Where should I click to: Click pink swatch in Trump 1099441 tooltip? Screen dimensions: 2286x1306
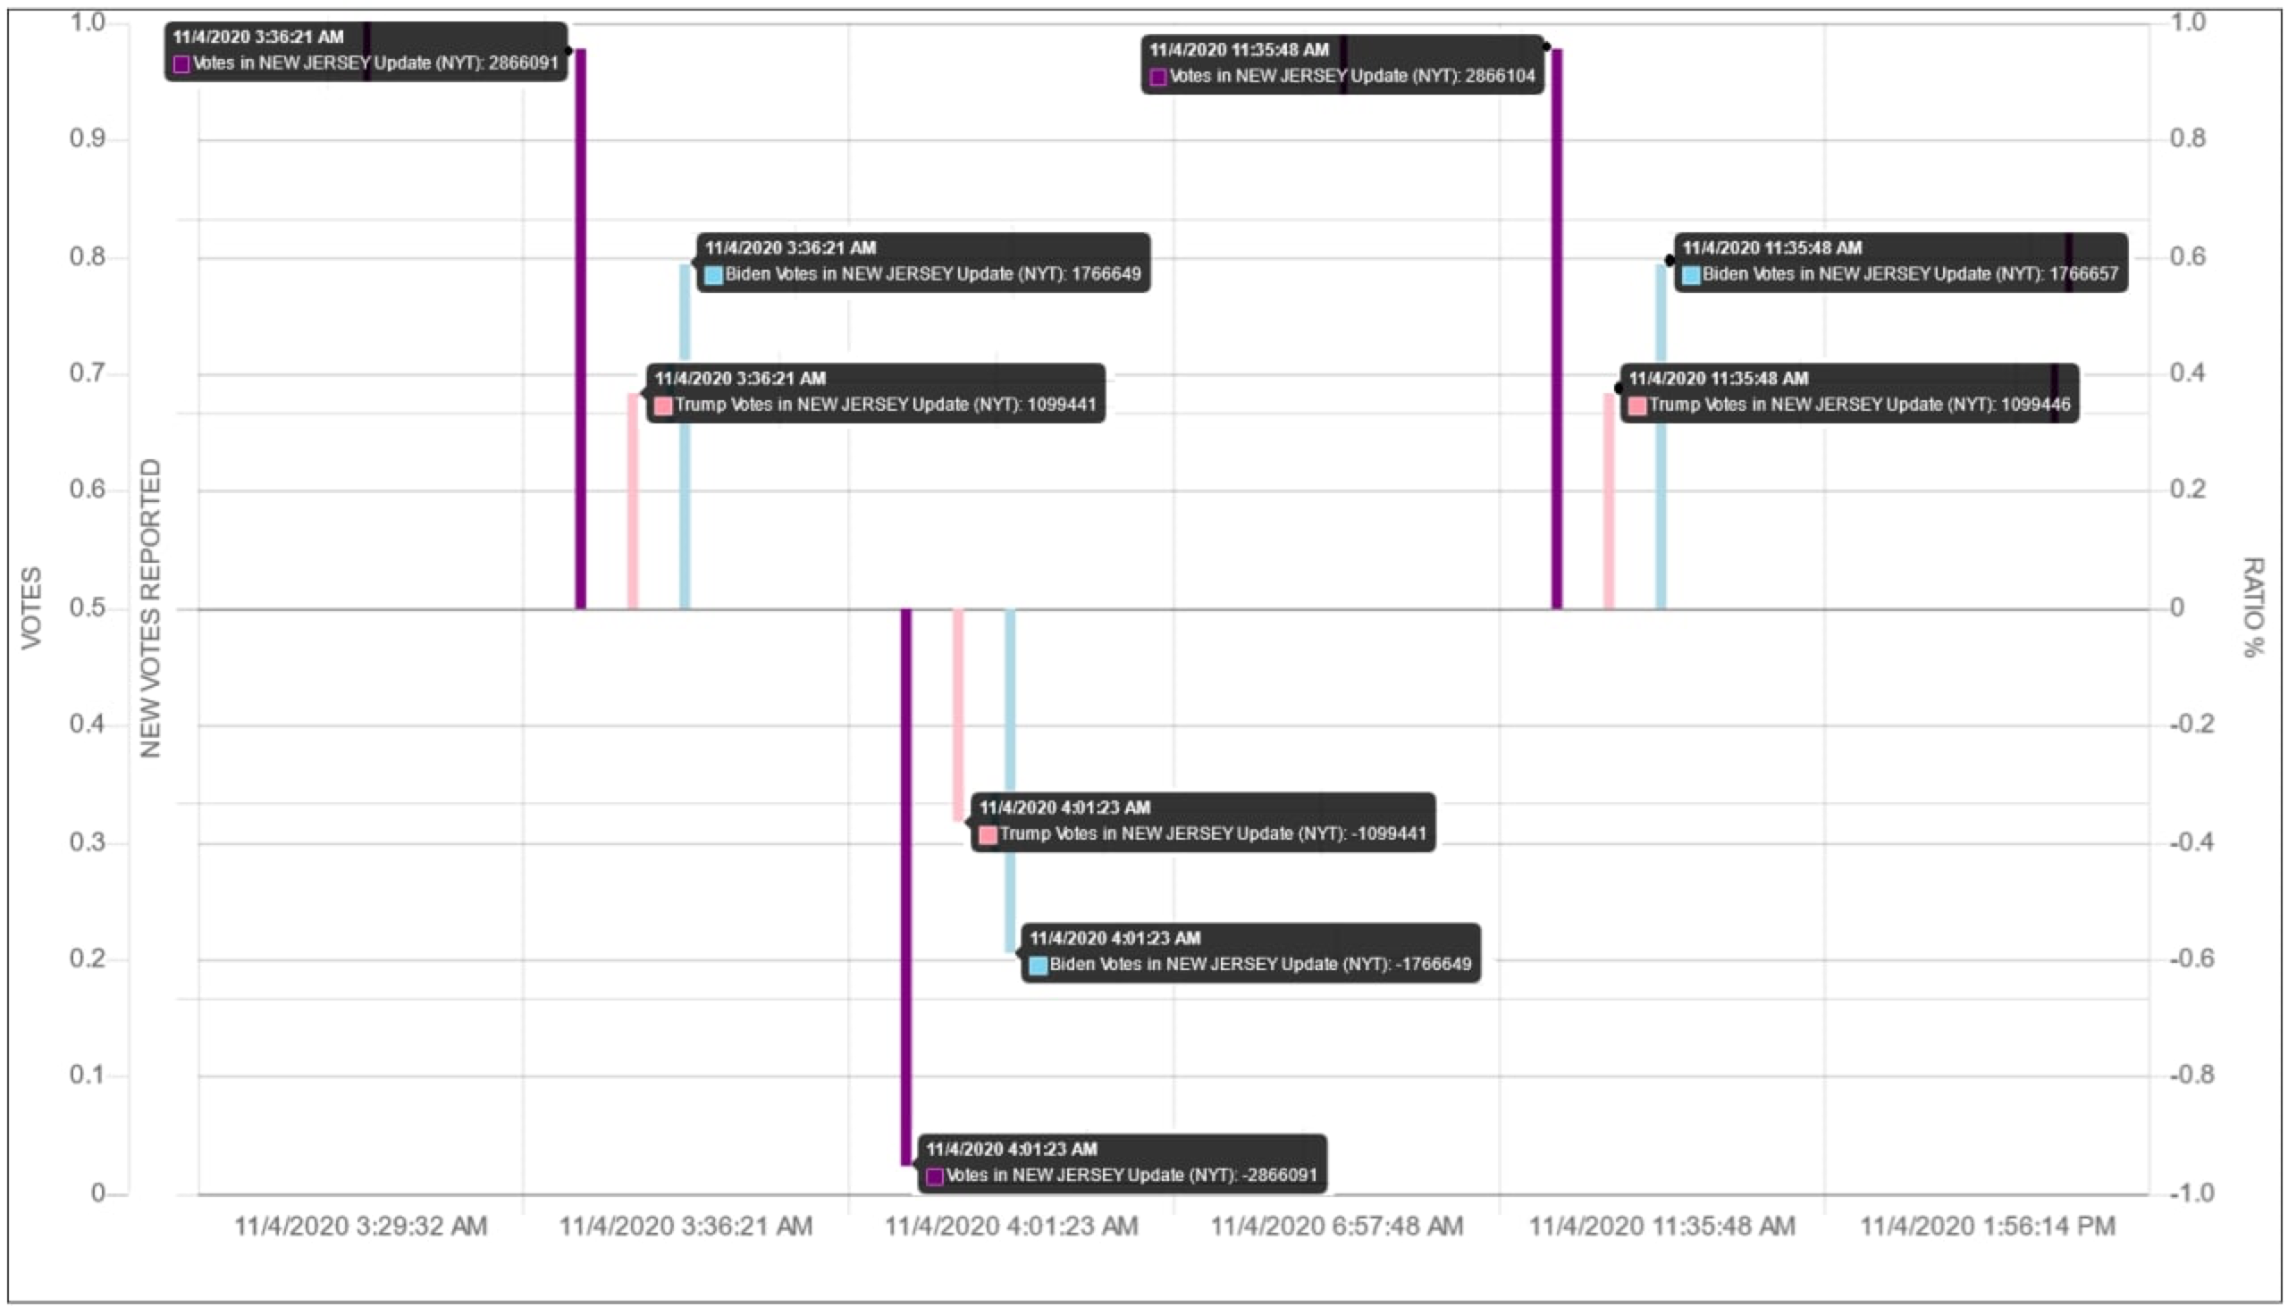click(662, 406)
